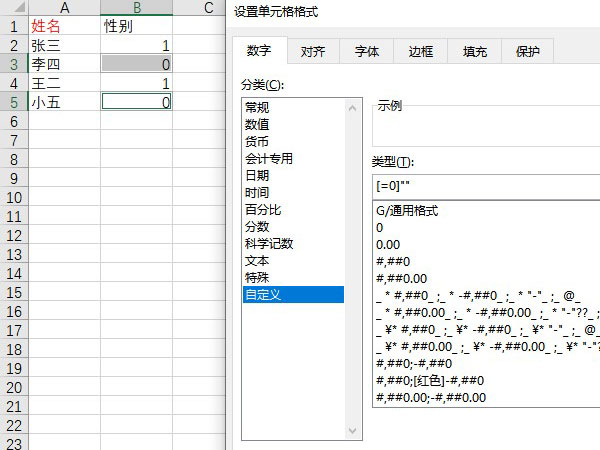Select row 10 header
Screen dimensions: 600x450
pos(14,197)
